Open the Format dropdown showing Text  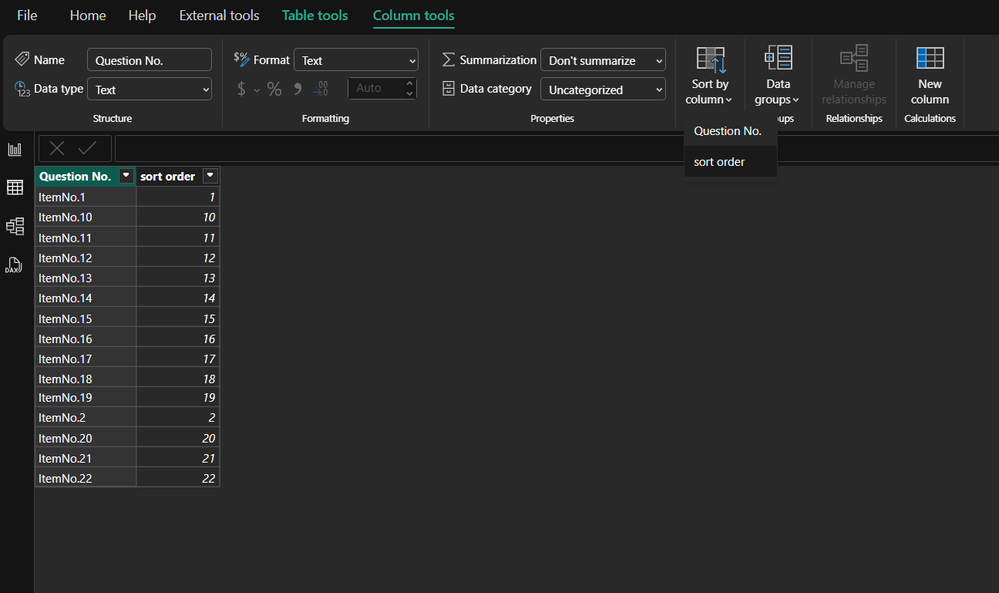pos(356,61)
